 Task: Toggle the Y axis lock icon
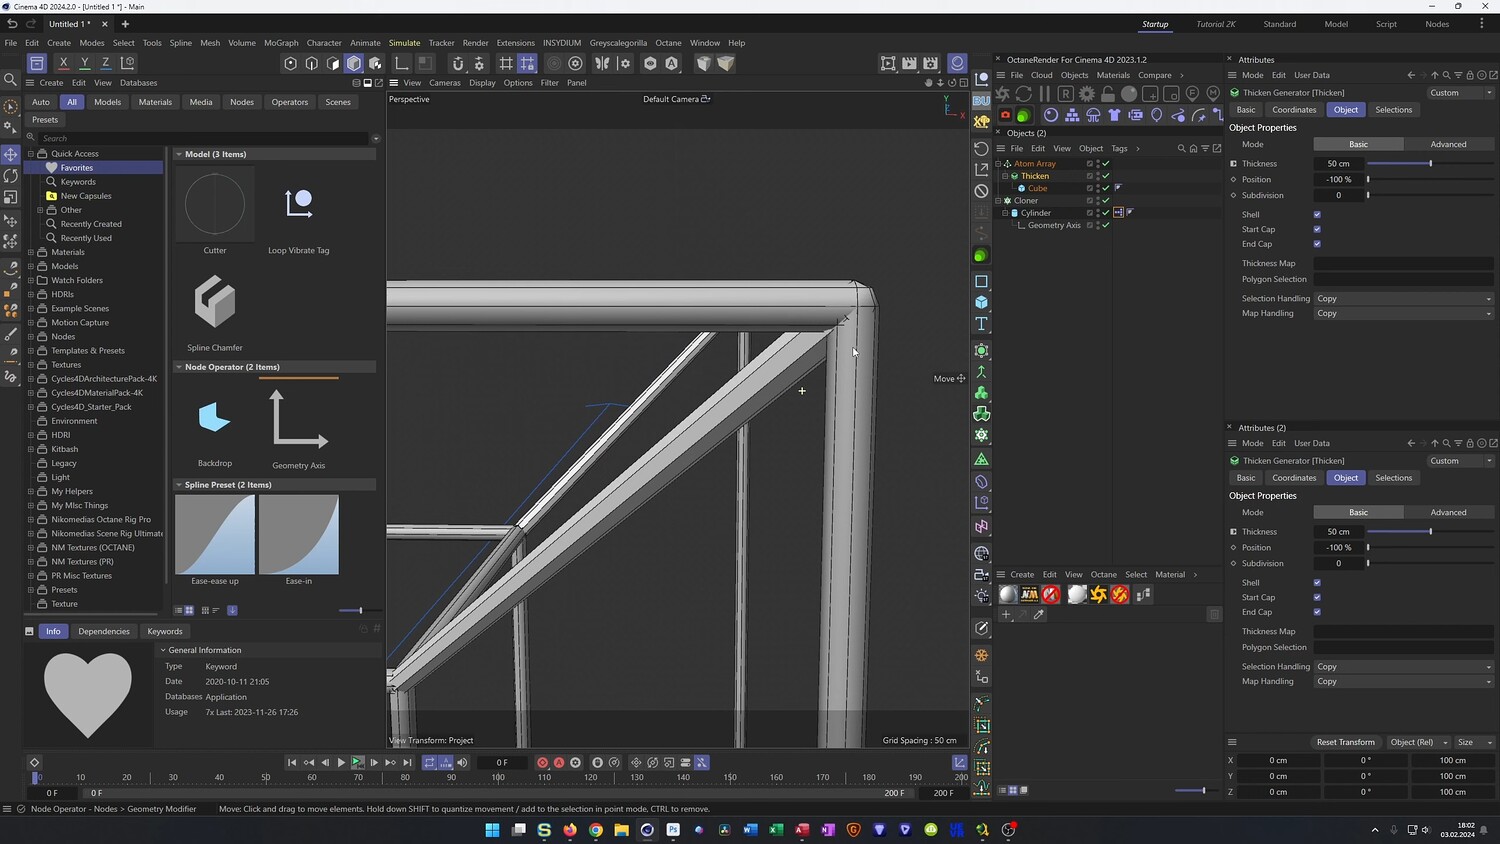(x=84, y=63)
